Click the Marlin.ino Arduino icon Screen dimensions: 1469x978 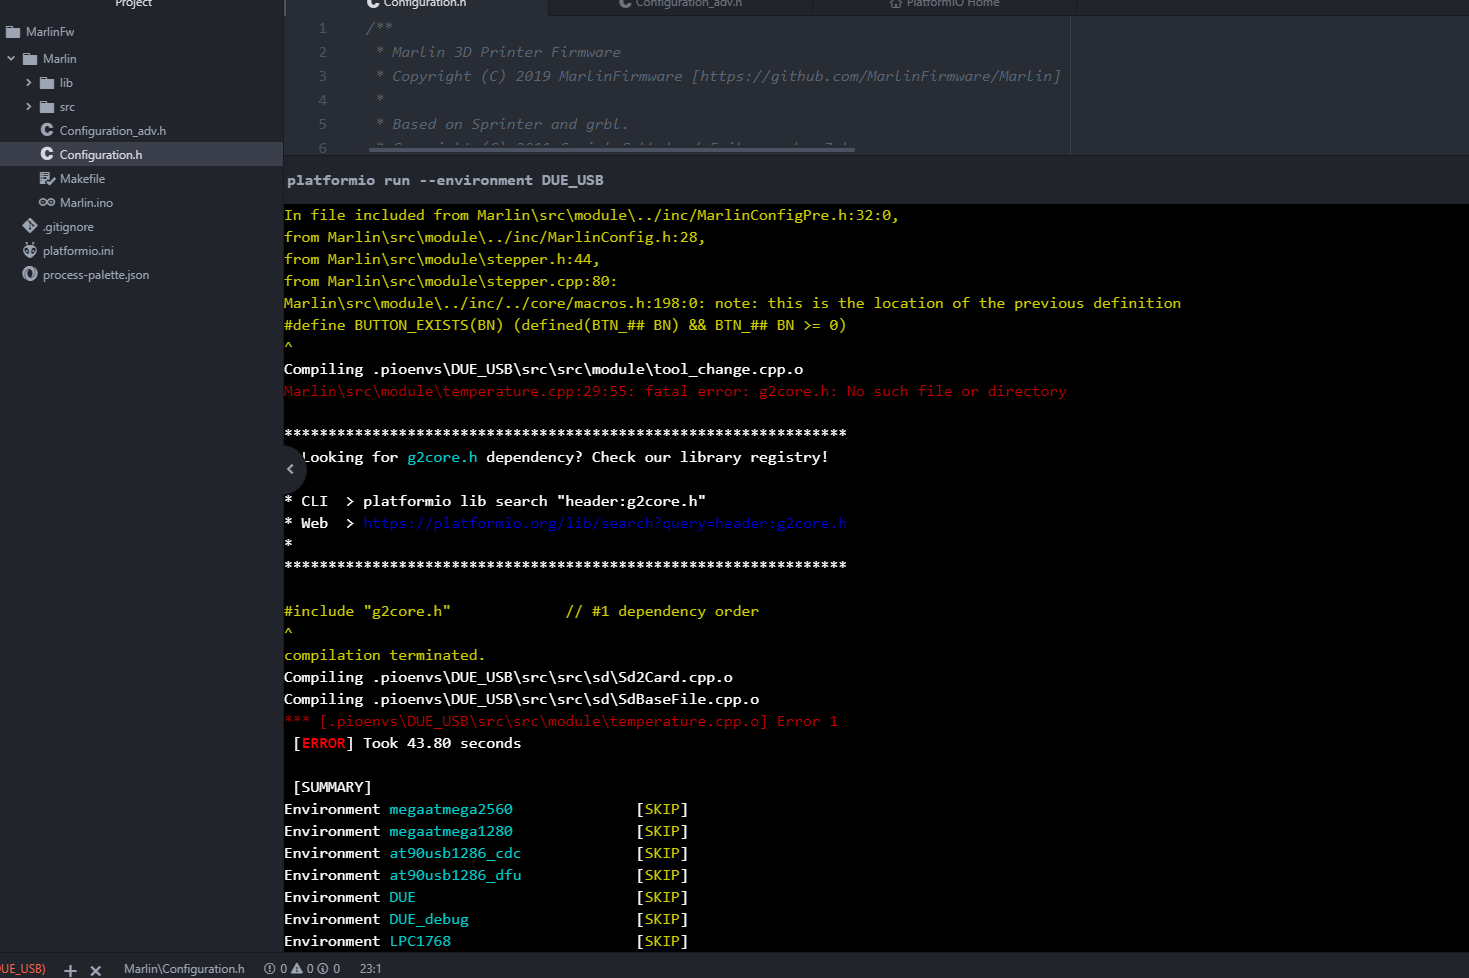point(47,202)
